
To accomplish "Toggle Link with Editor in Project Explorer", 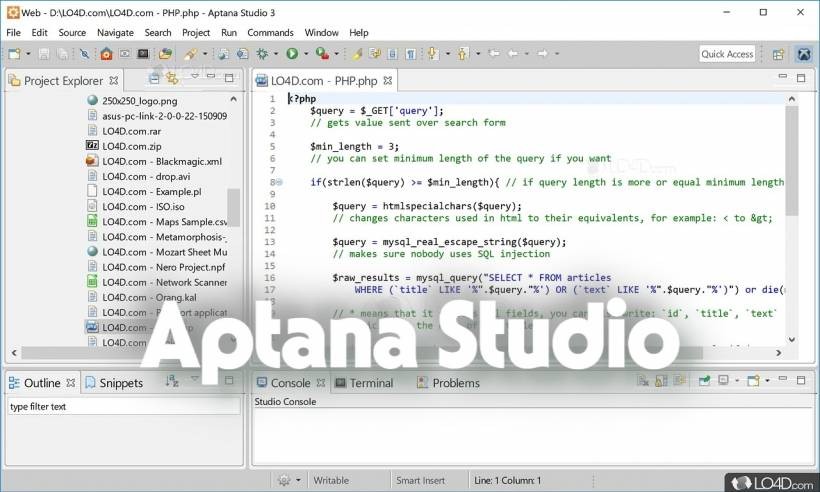I will coord(172,79).
